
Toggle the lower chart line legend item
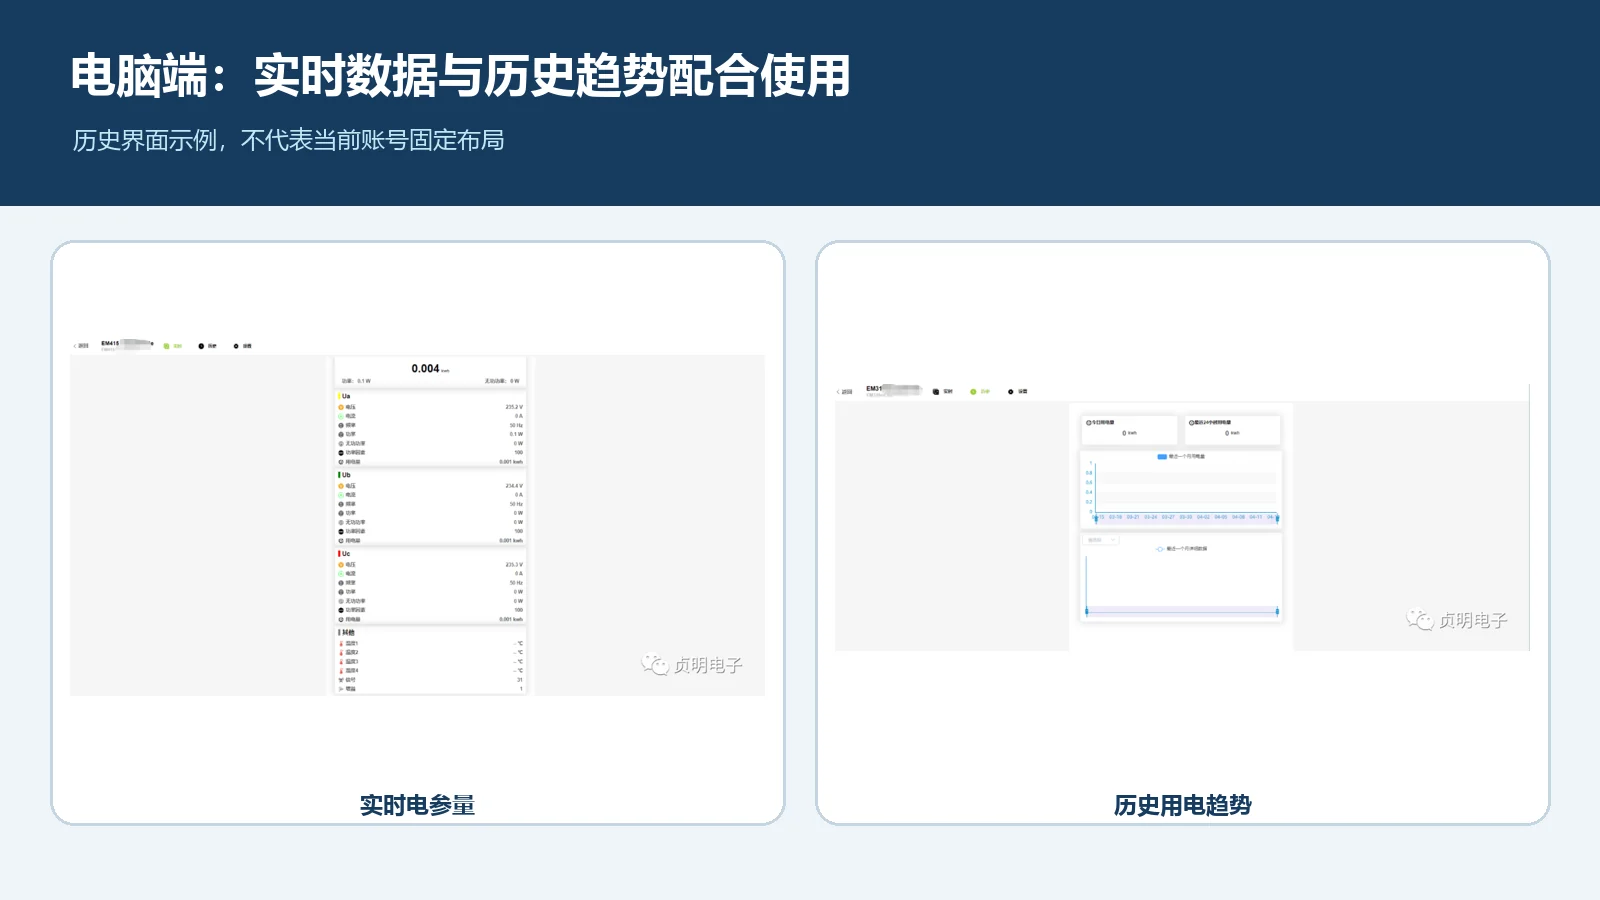click(x=1181, y=549)
